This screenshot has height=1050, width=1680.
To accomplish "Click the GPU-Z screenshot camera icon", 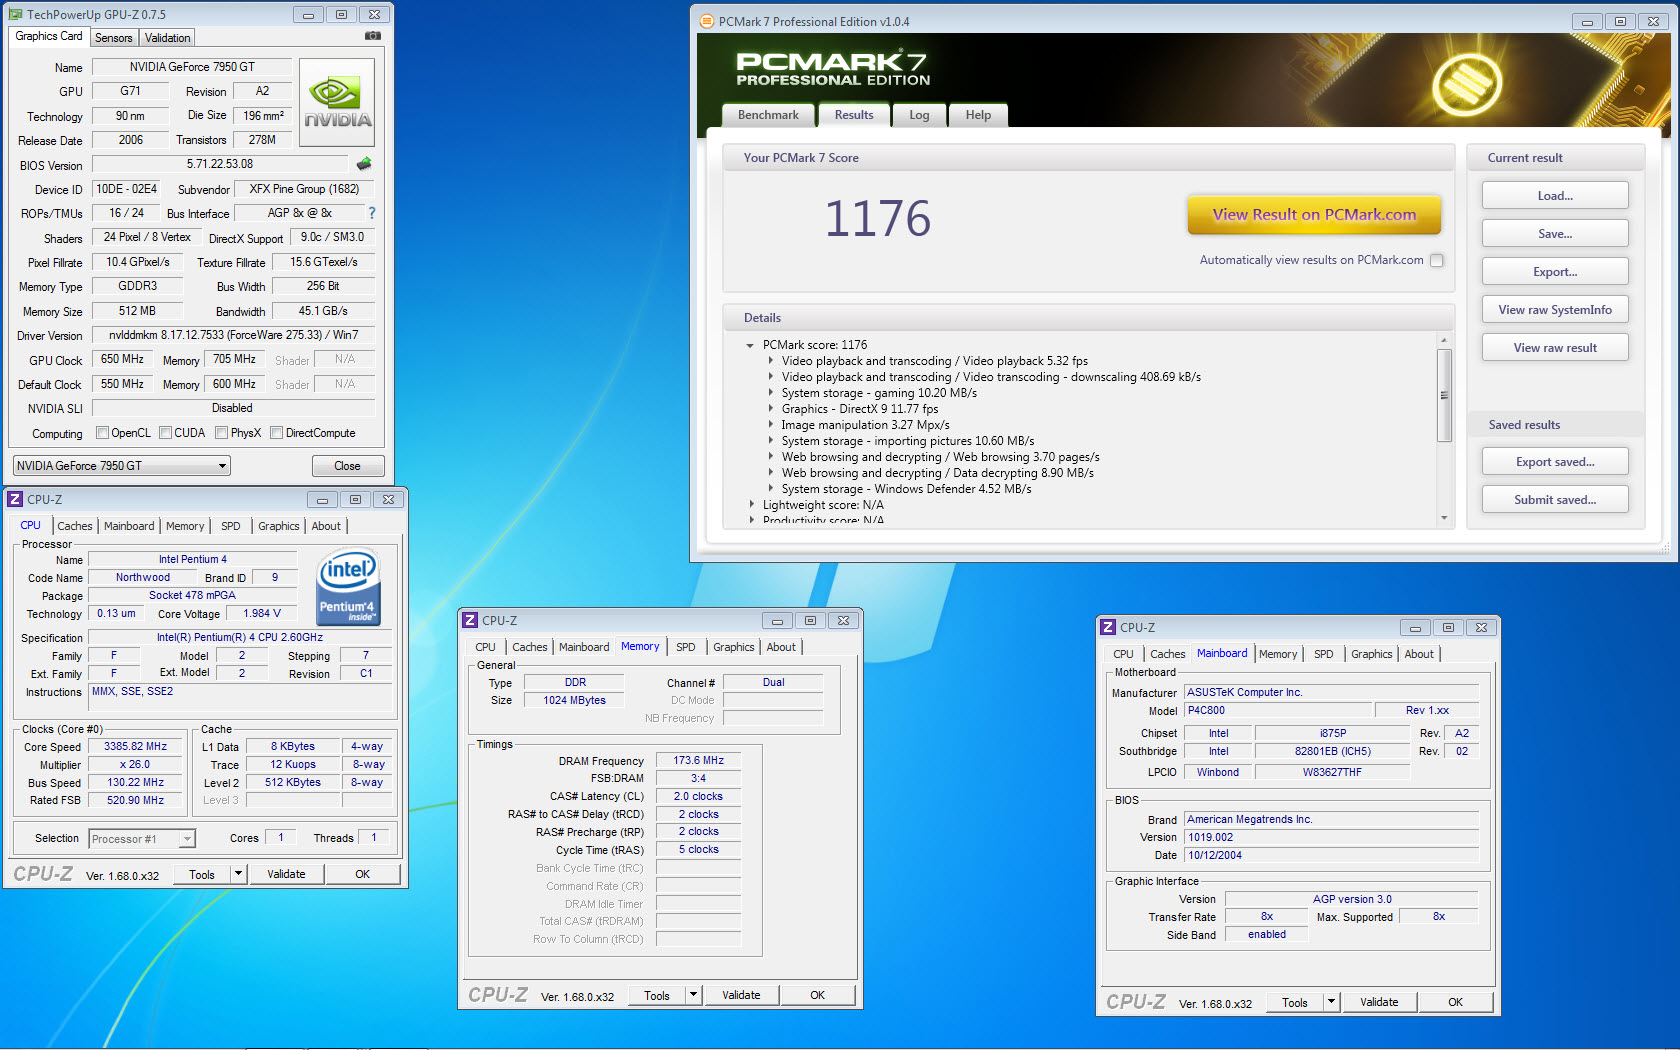I will [x=372, y=36].
